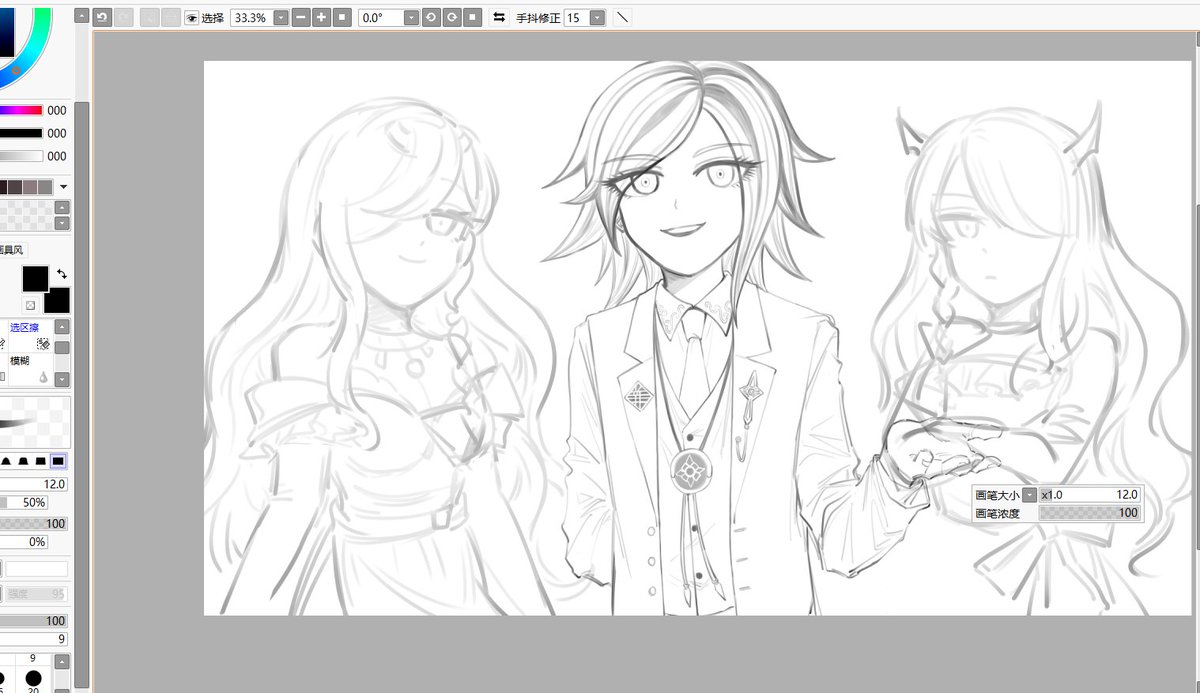The height and width of the screenshot is (693, 1200).
Task: Toggle the transparent color icon
Action: click(x=31, y=304)
